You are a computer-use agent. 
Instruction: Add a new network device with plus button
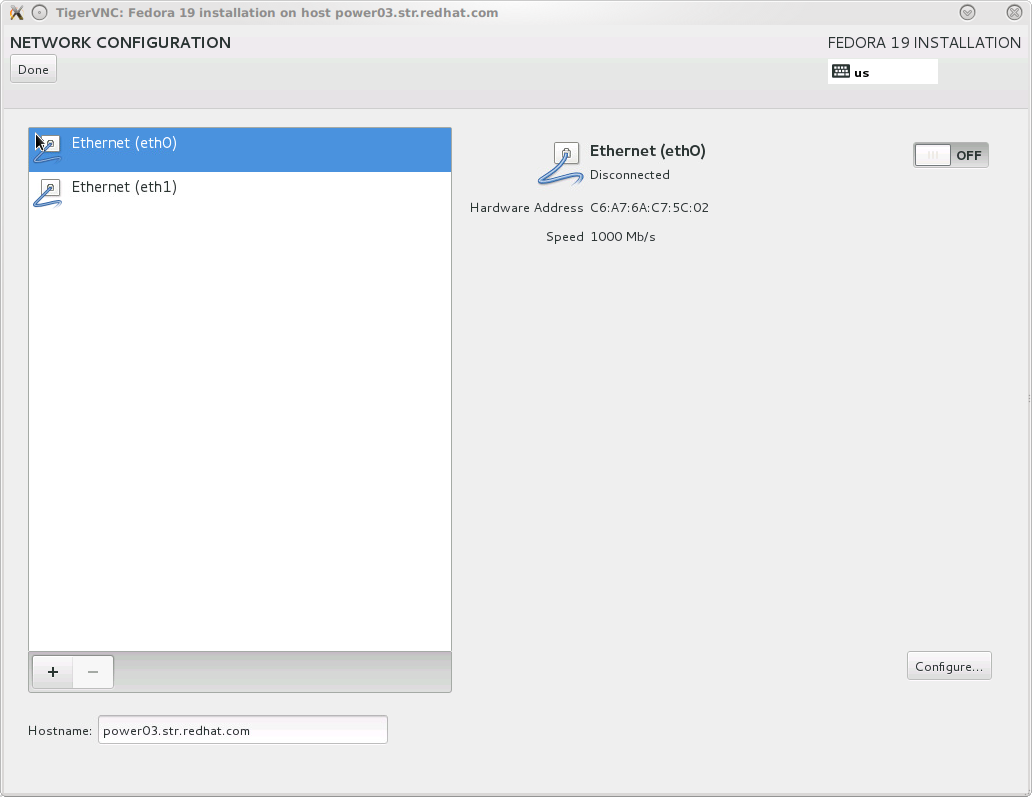53,672
